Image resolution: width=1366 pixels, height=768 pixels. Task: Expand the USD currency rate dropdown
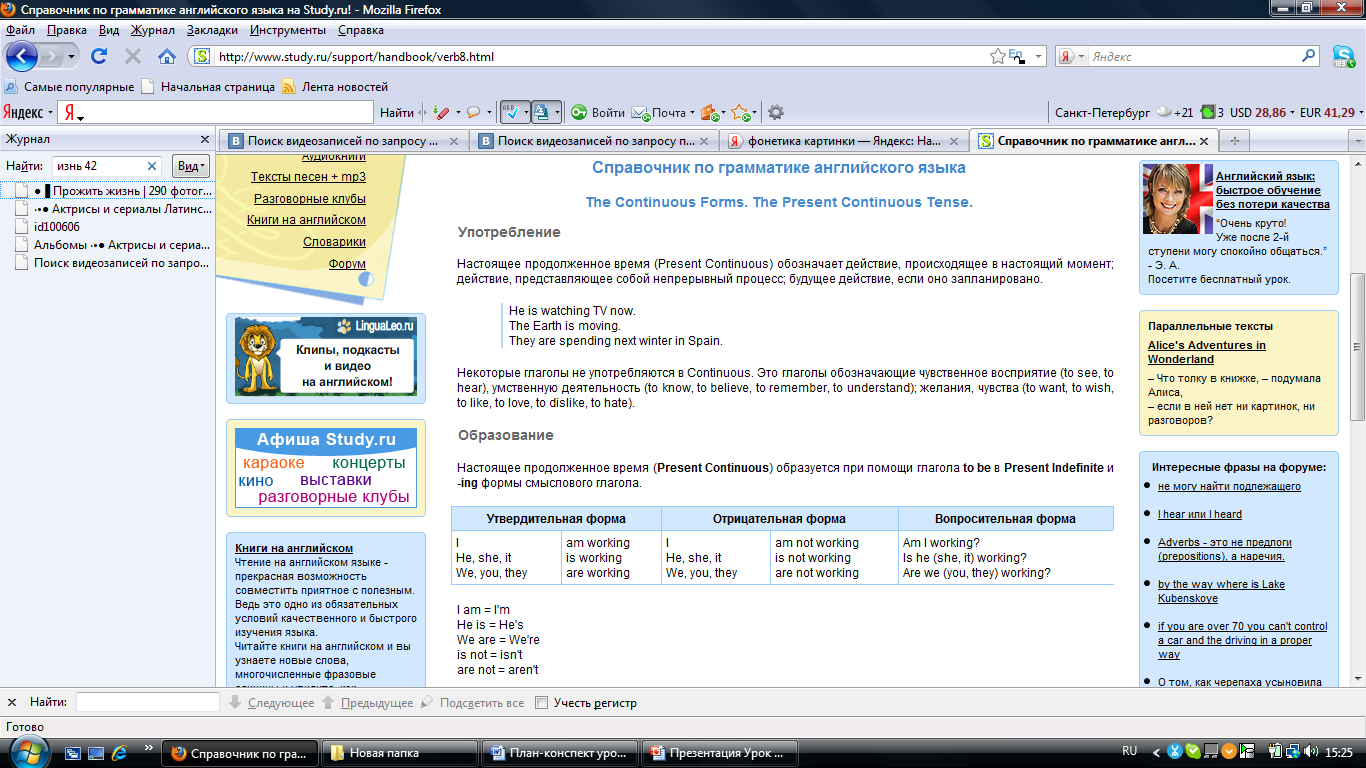point(1292,113)
